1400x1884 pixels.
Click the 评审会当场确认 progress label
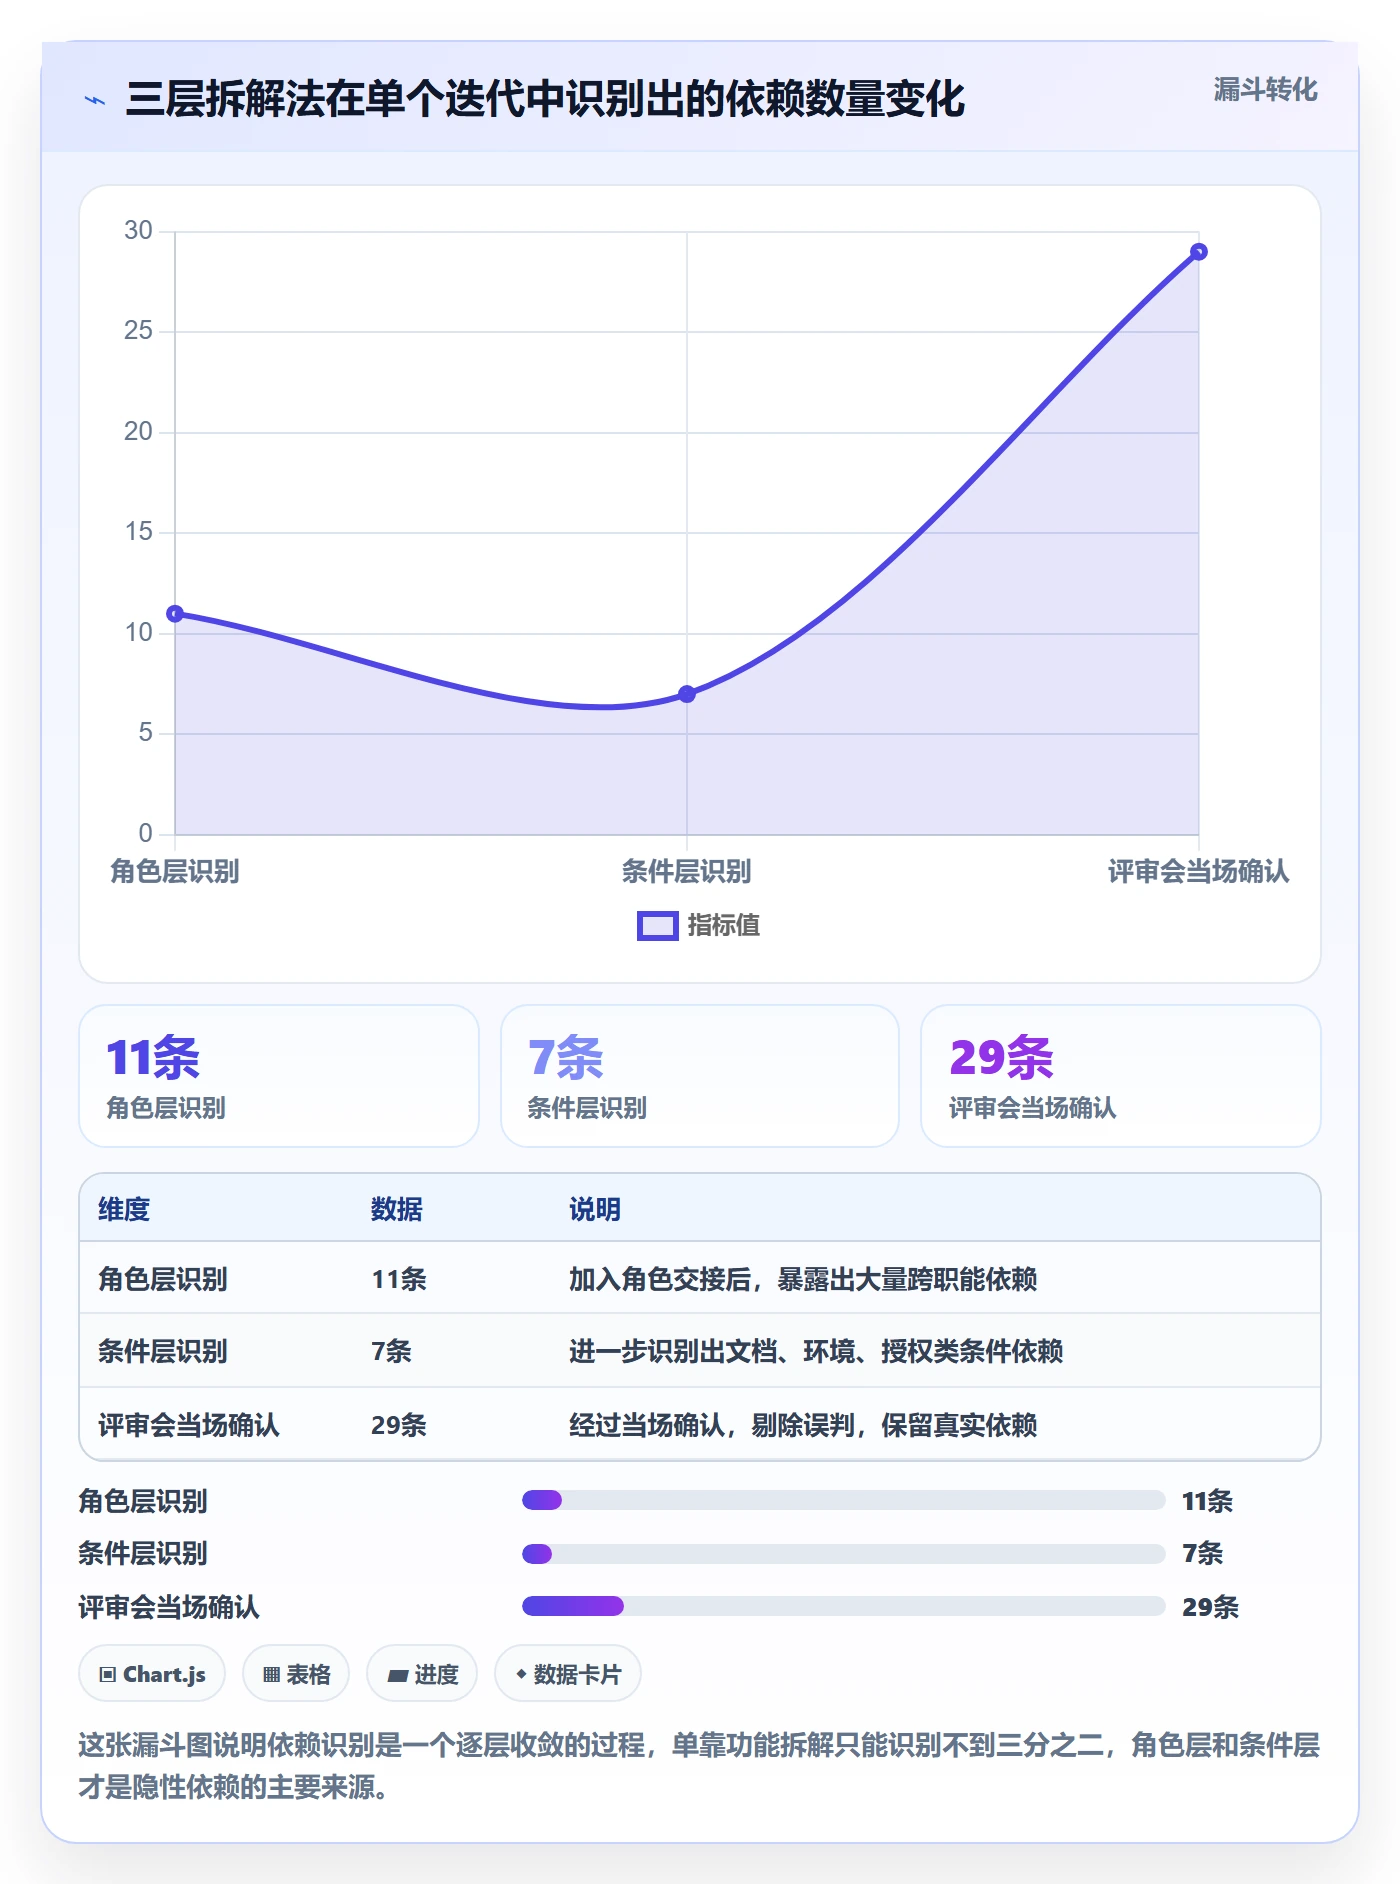pos(169,1607)
